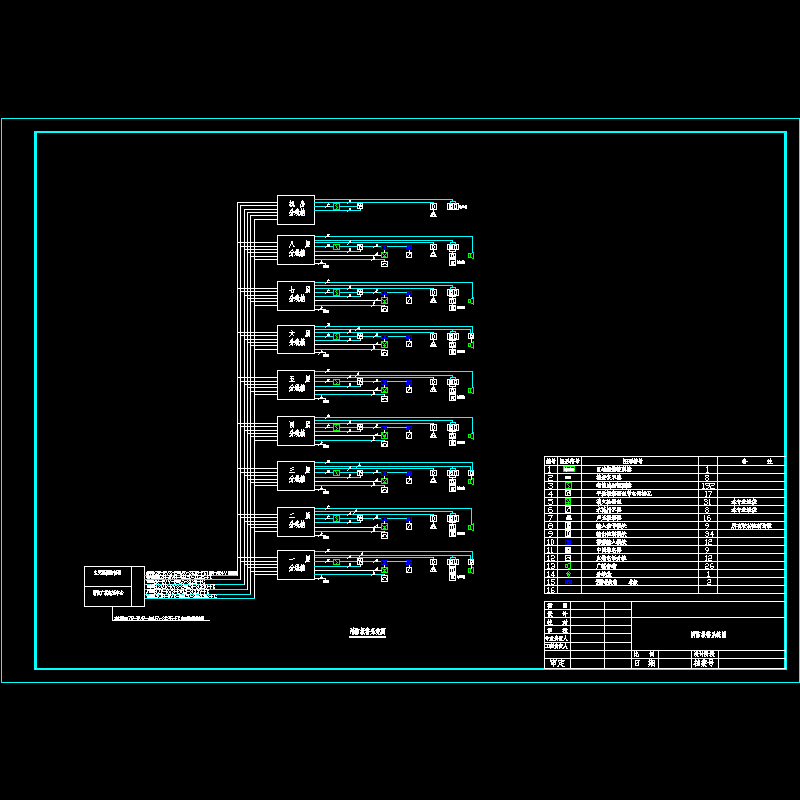Select the topmost machine-room junction box
800x800 pixels.
(x=296, y=210)
